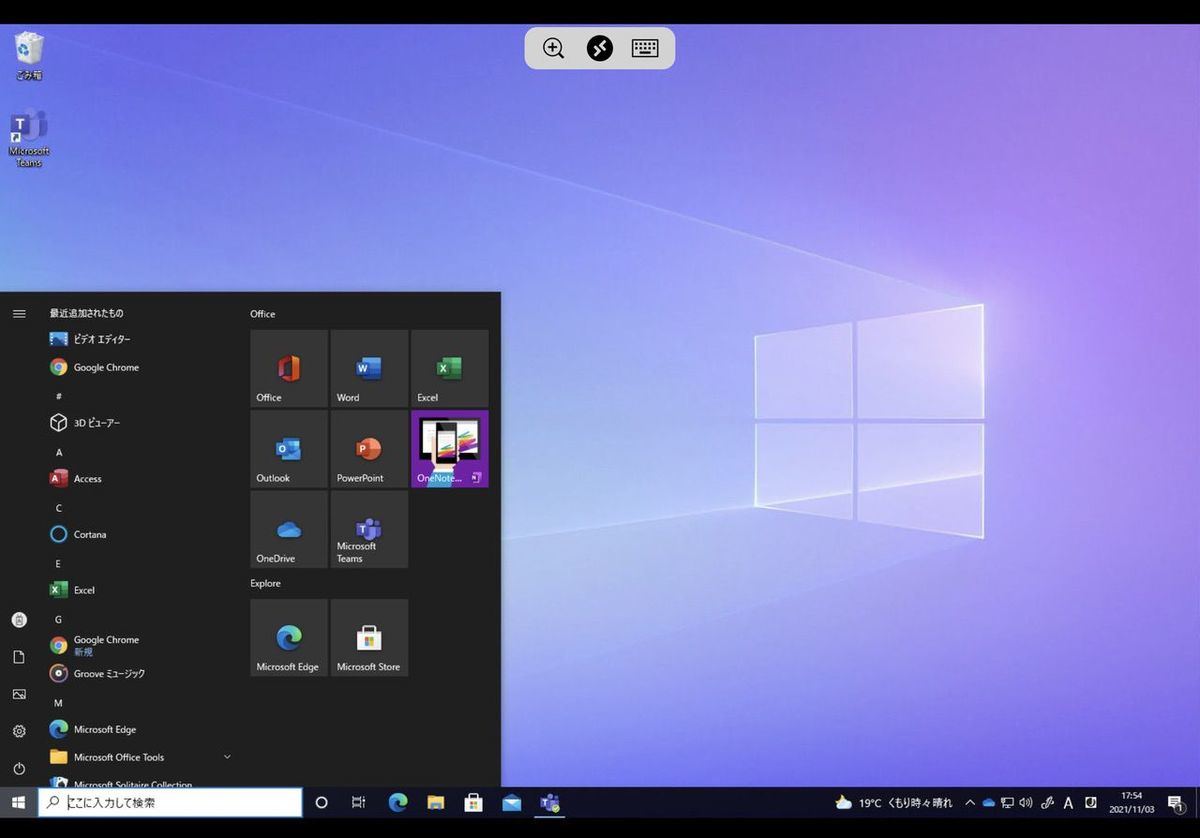Screen dimensions: 1200x838
Task: Select the Microsoft Teams desktop shortcut
Action: [x=29, y=138]
